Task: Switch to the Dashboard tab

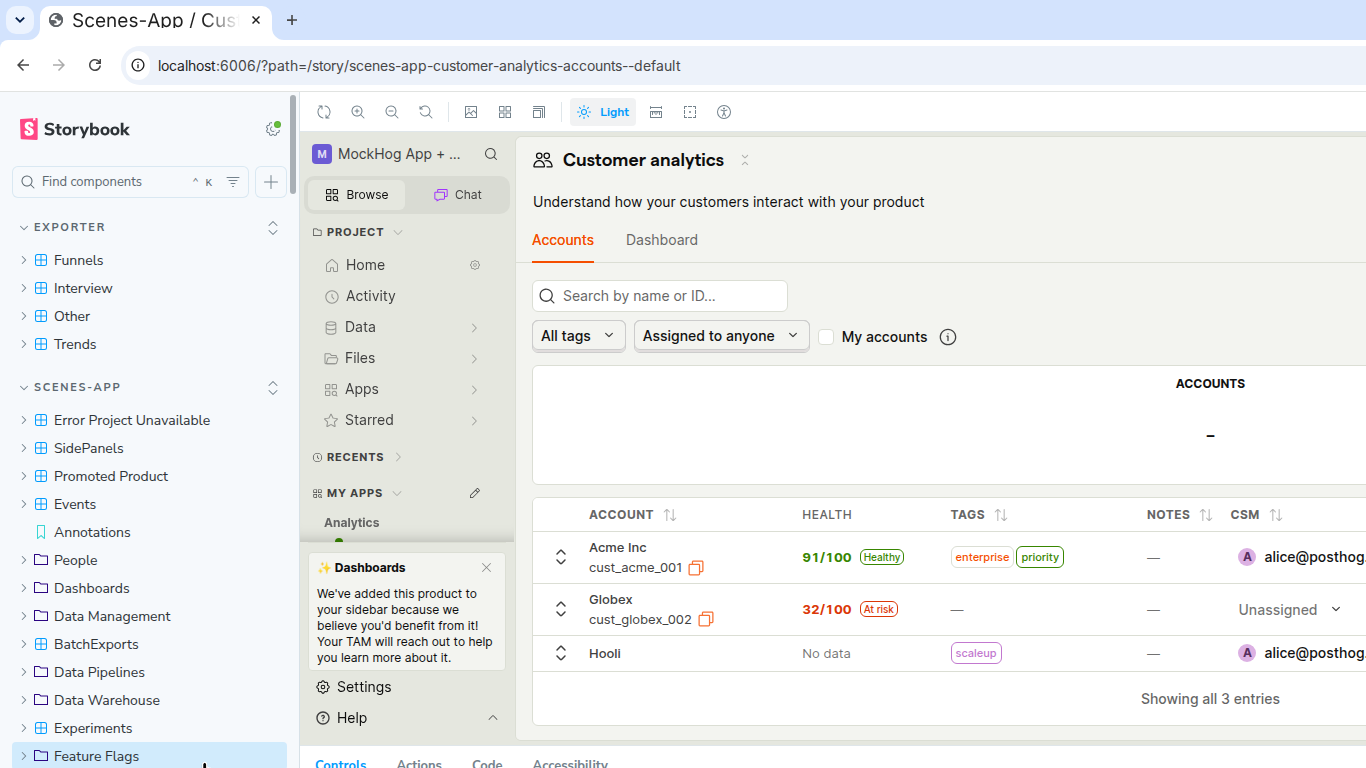Action: [x=662, y=240]
